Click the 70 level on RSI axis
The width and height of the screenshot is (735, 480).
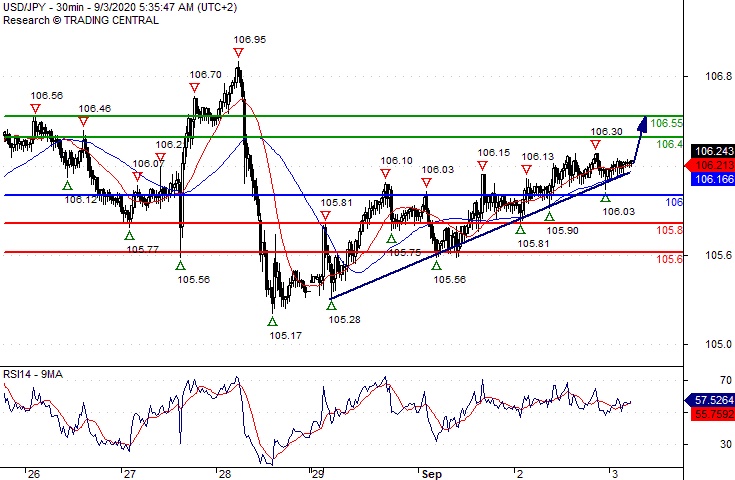[x=726, y=380]
